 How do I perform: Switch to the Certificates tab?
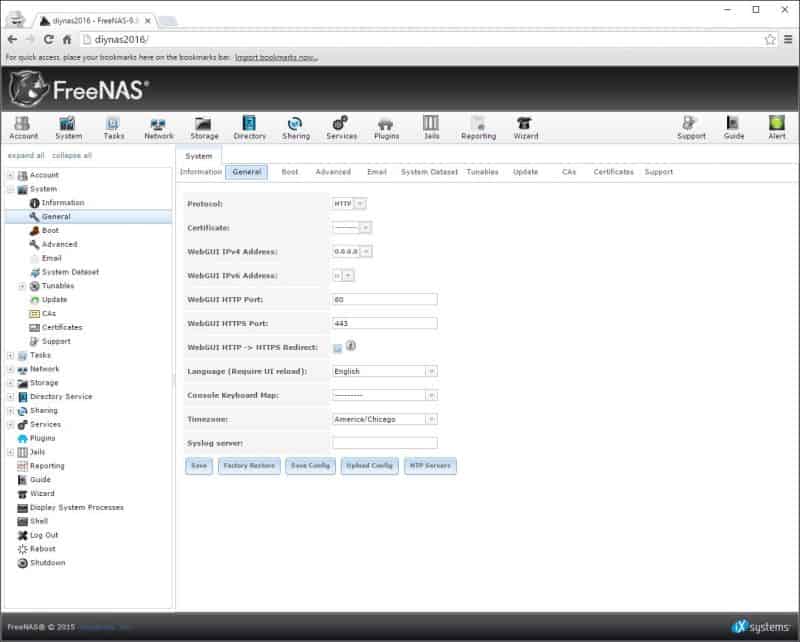(x=613, y=172)
